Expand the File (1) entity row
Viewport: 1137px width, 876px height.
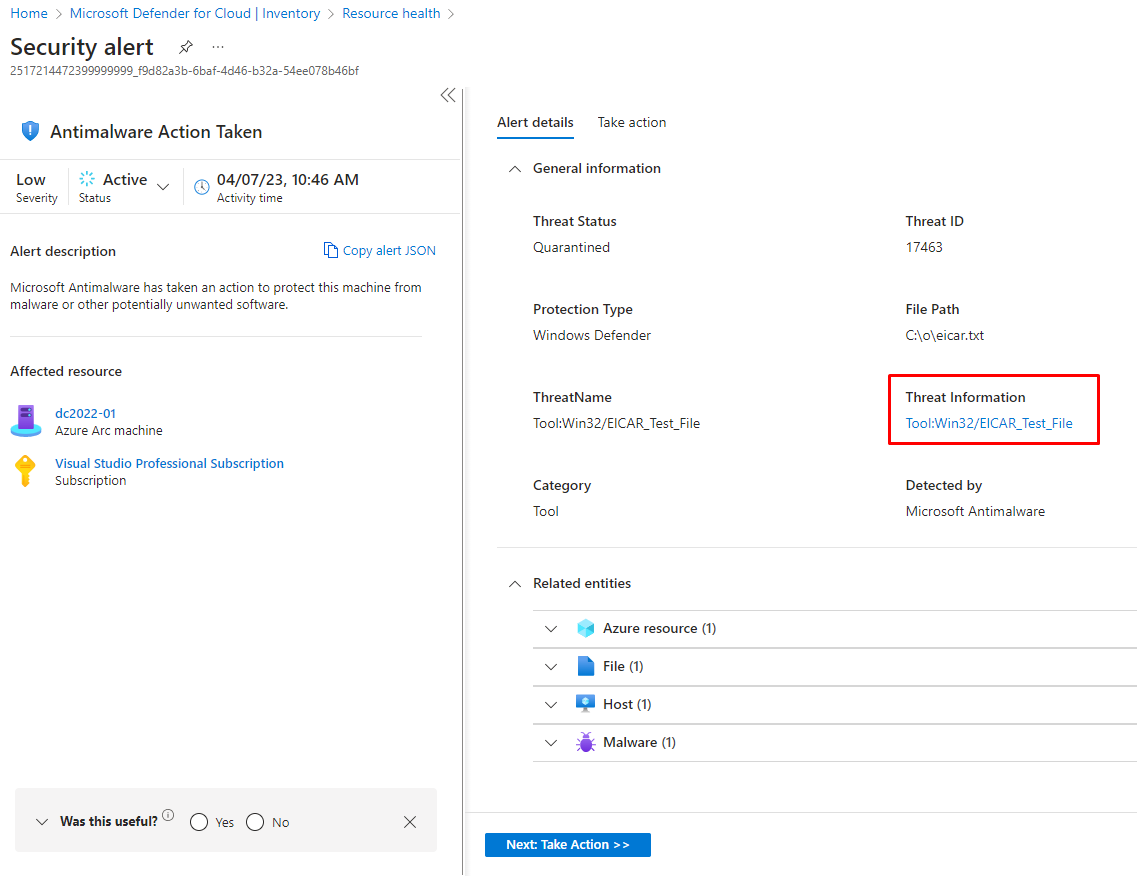(x=550, y=667)
